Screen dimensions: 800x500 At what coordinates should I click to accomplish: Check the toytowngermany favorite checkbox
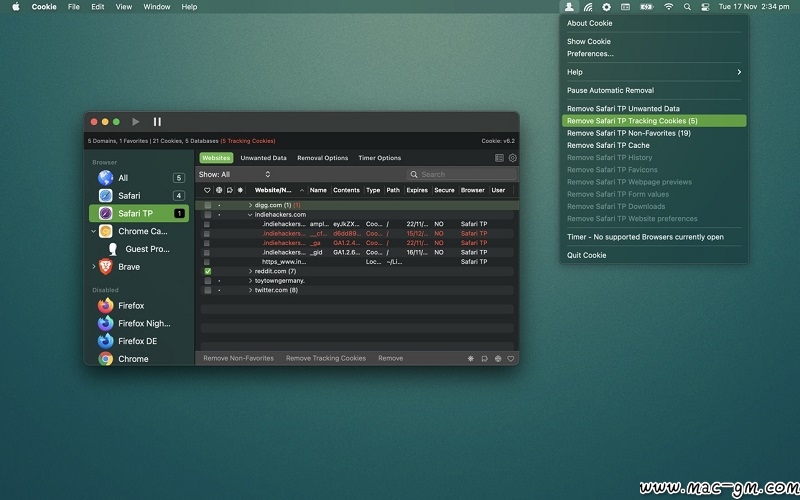(x=208, y=281)
